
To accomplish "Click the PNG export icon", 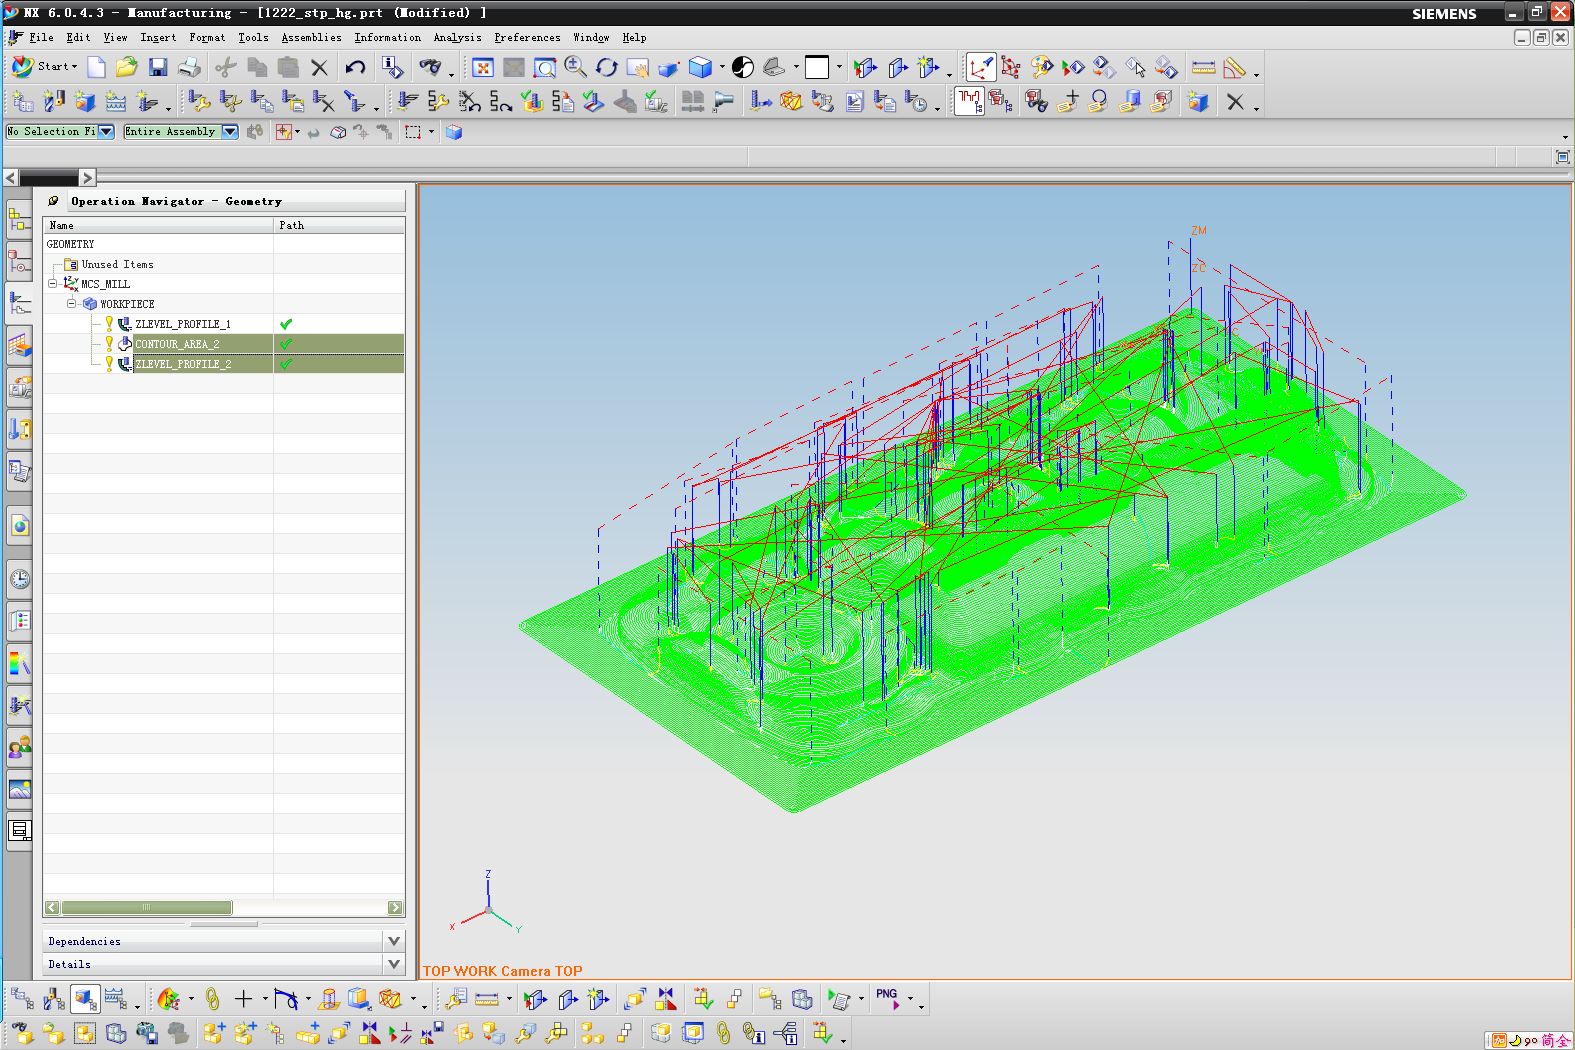I will coord(887,998).
